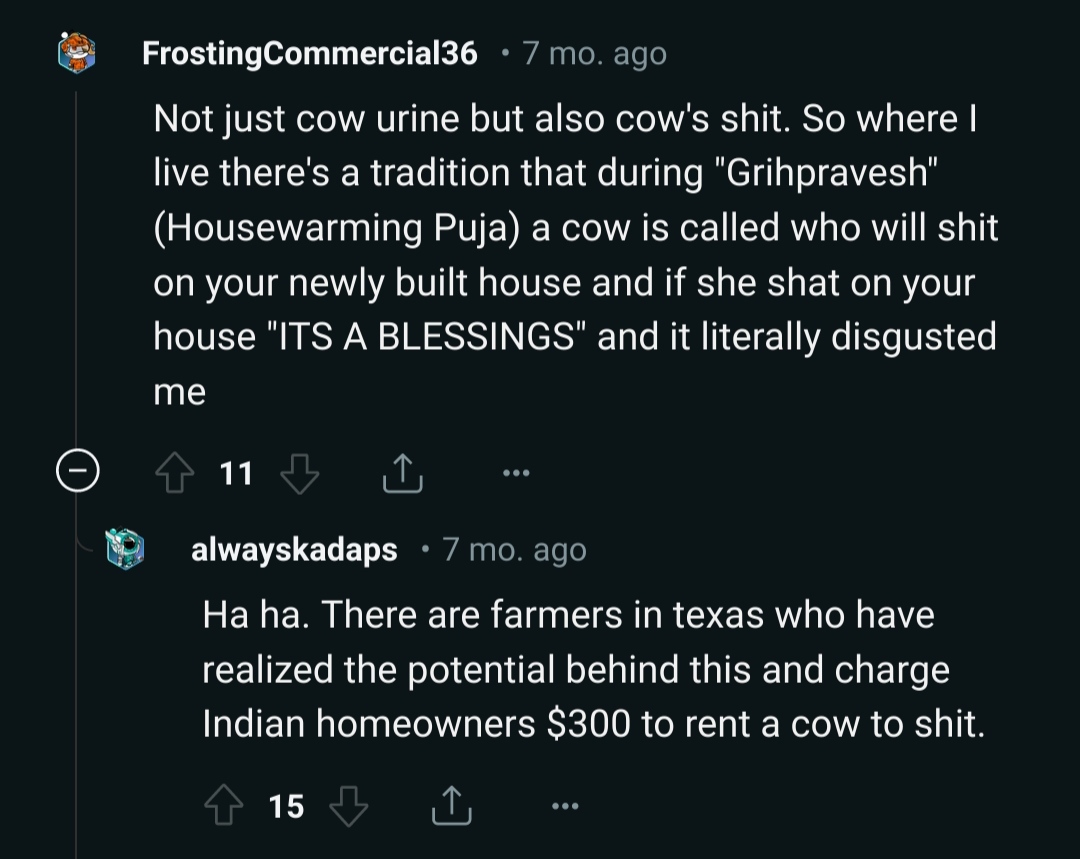Open the alwayskadaps avatar image
1080x859 pixels.
(125, 550)
